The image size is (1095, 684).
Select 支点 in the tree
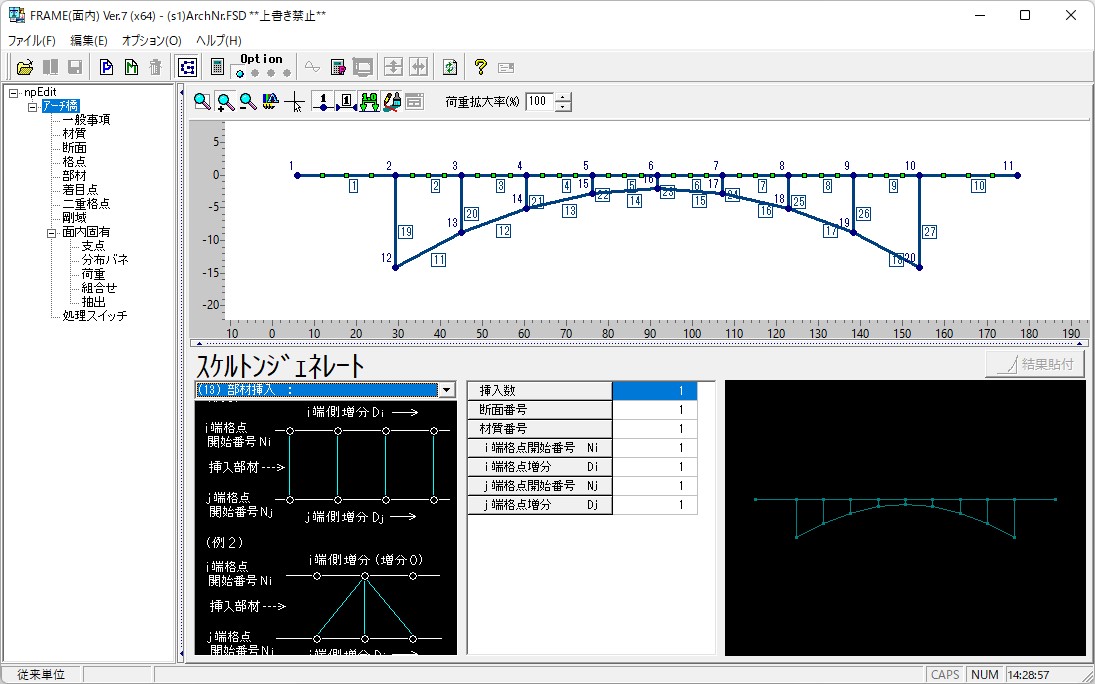click(x=93, y=246)
